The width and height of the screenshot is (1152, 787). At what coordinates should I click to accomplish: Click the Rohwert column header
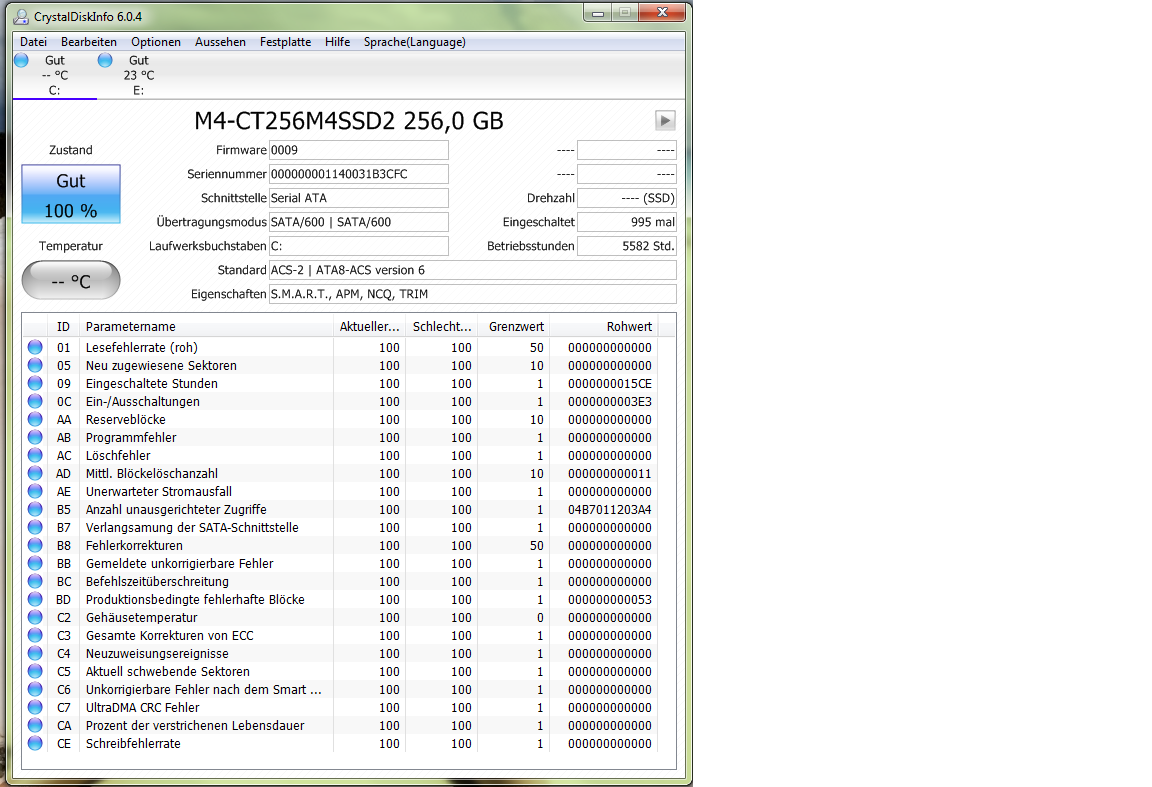[603, 326]
